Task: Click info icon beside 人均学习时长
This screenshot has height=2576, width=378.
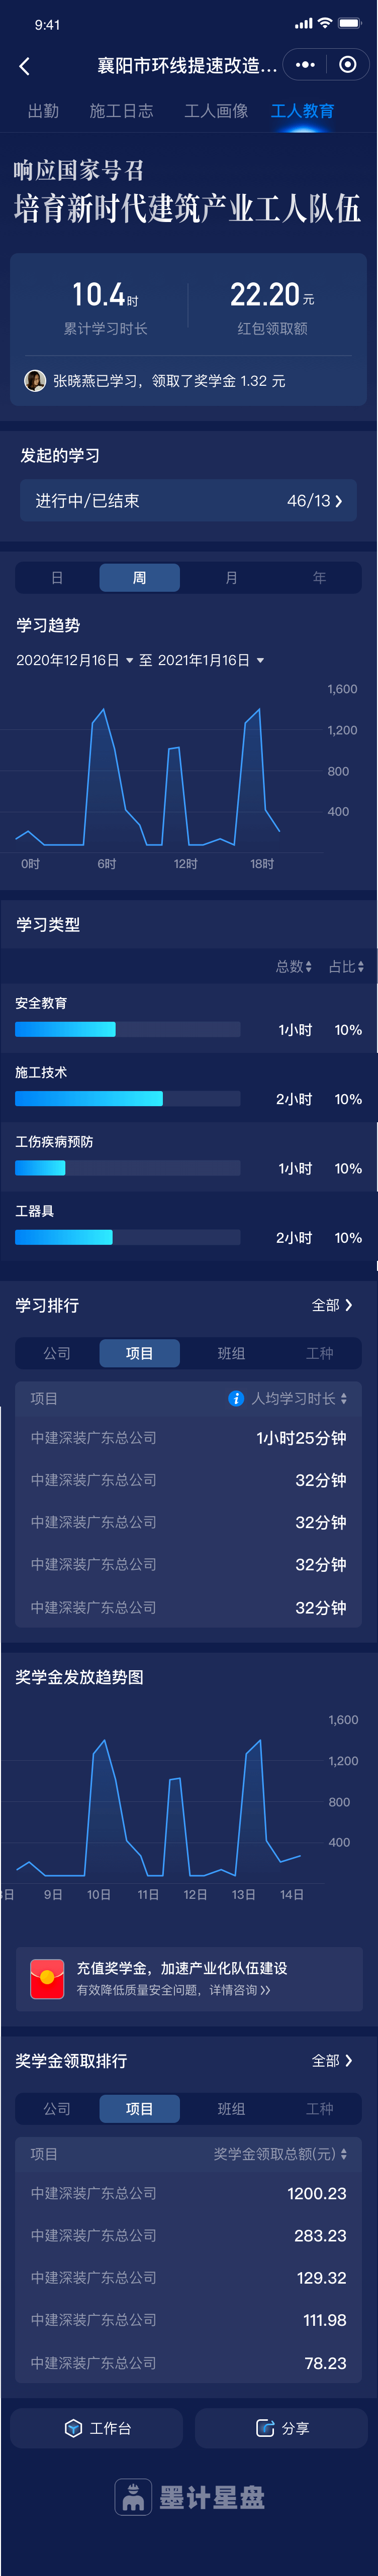Action: coord(236,1398)
